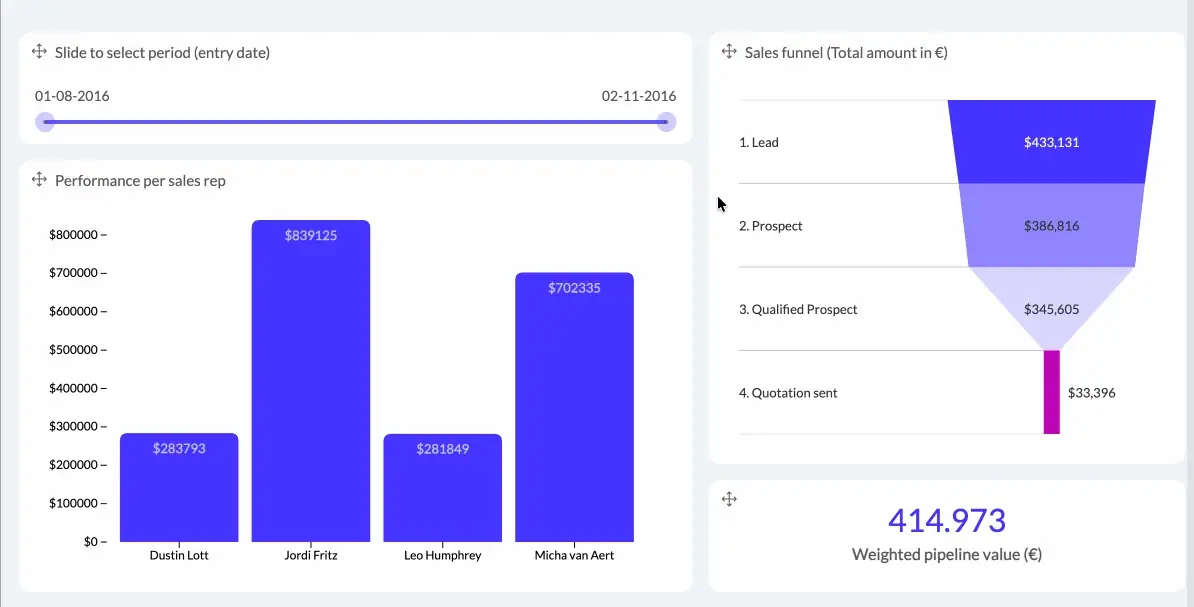Click the middle of the period slider track
Image resolution: width=1194 pixels, height=607 pixels.
pos(356,122)
